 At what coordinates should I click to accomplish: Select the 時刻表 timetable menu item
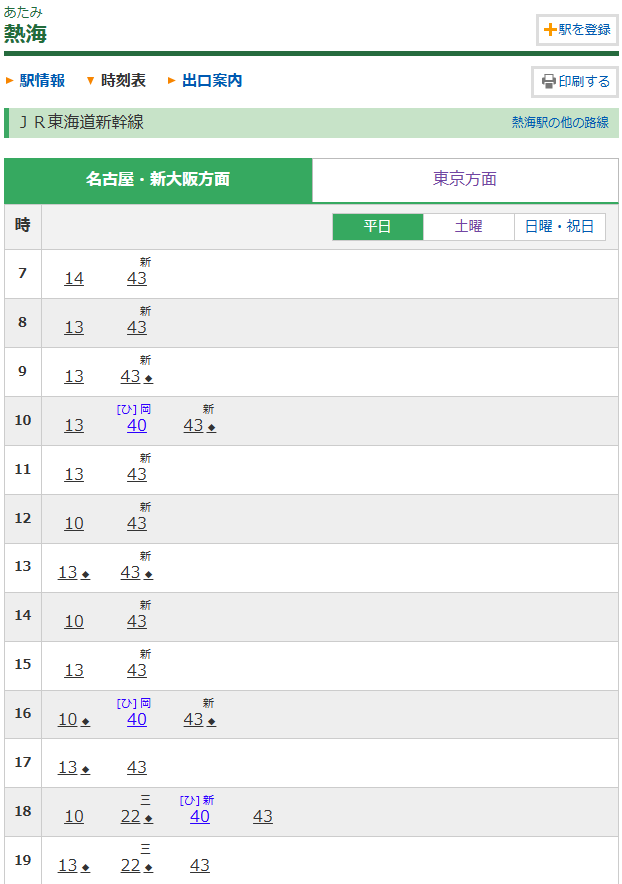click(x=123, y=80)
